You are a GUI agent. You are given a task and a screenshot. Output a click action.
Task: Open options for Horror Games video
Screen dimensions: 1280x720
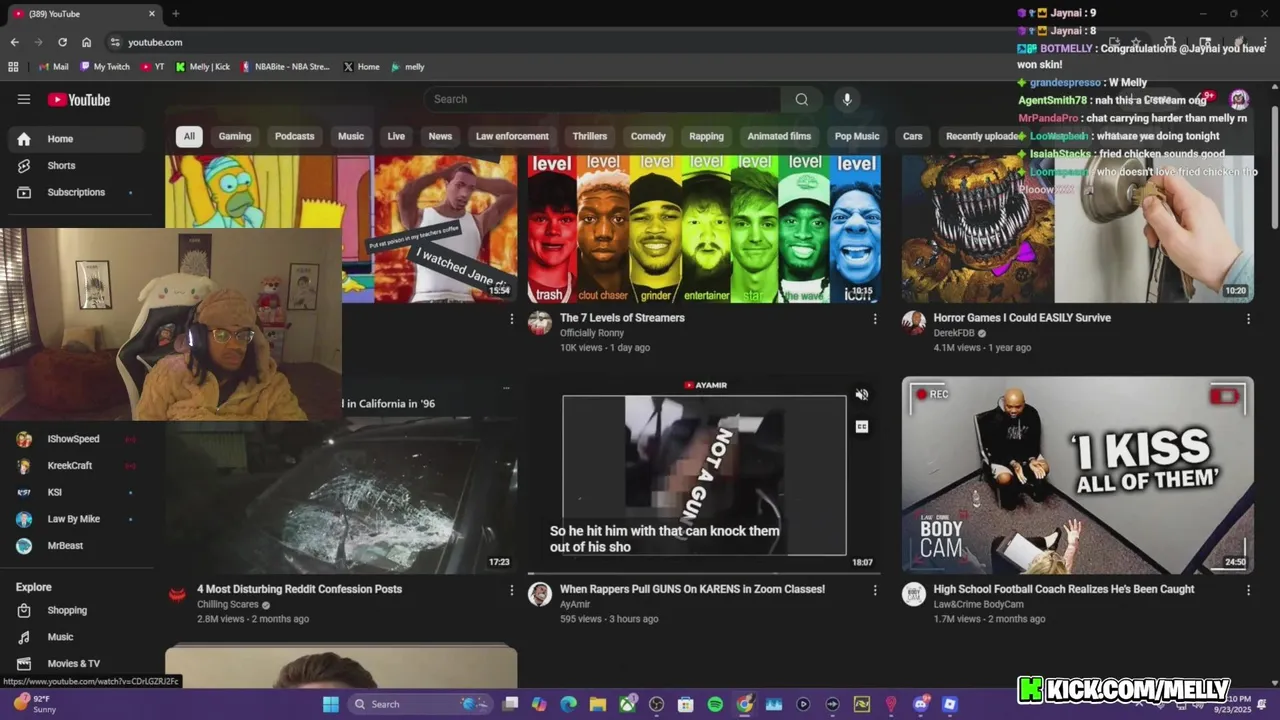tap(1248, 319)
